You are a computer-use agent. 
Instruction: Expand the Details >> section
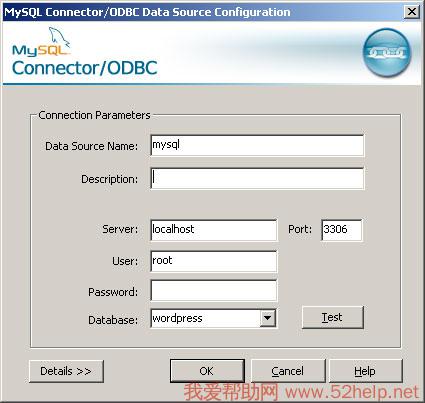click(66, 371)
